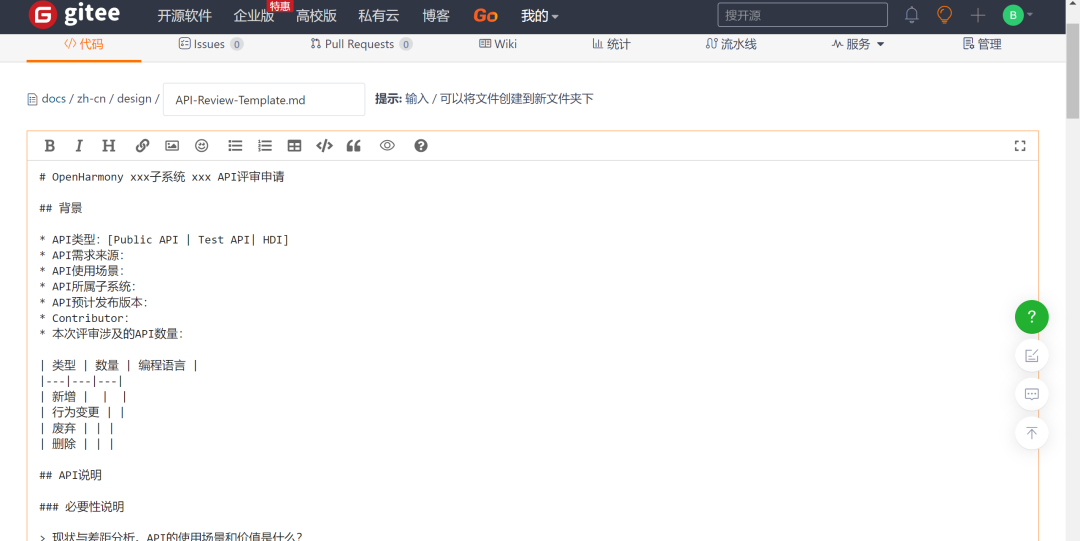Click the line '## API说明'
Viewport: 1080px width, 541px height.
point(71,475)
